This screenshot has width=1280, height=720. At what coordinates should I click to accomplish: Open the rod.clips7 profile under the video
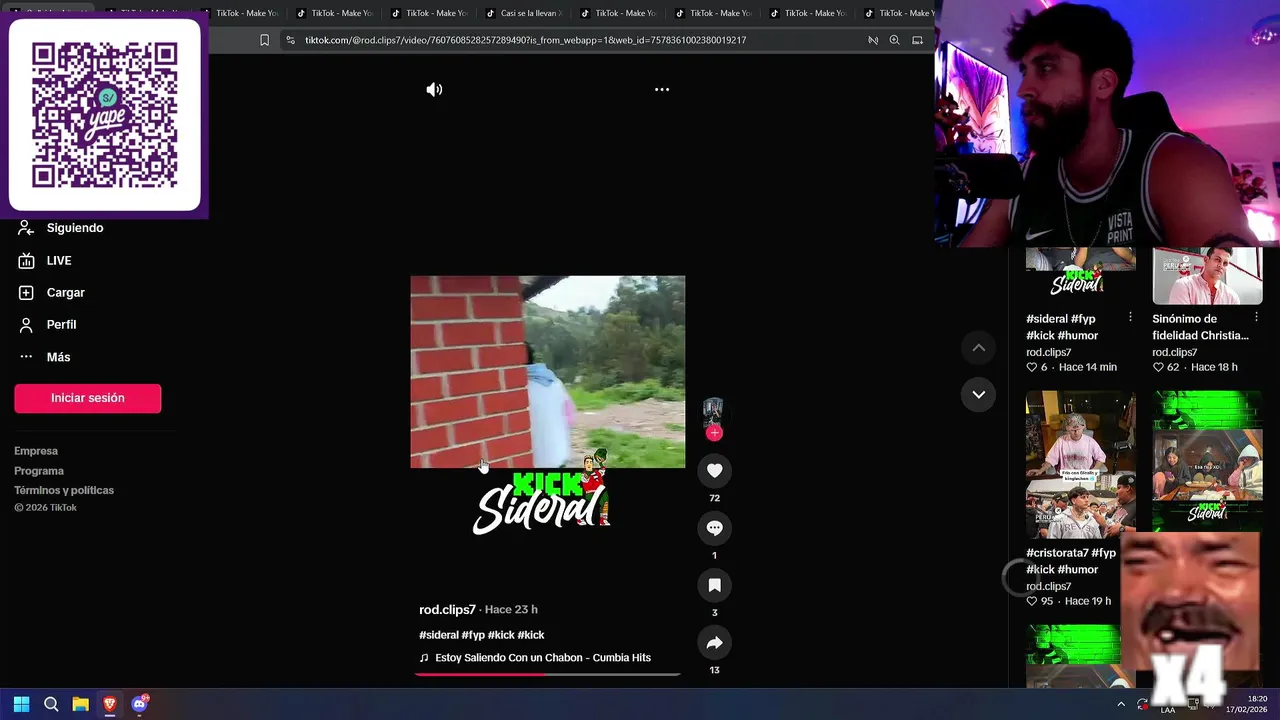[x=447, y=609]
